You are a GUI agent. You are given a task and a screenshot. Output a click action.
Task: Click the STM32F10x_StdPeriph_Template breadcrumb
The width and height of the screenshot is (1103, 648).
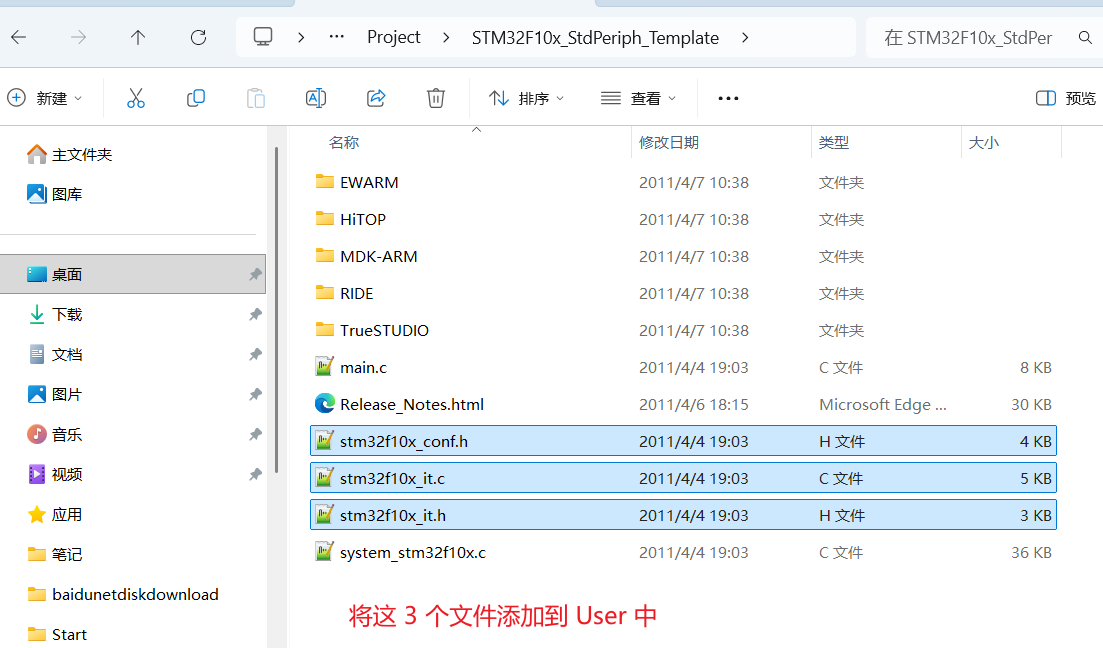click(x=595, y=38)
